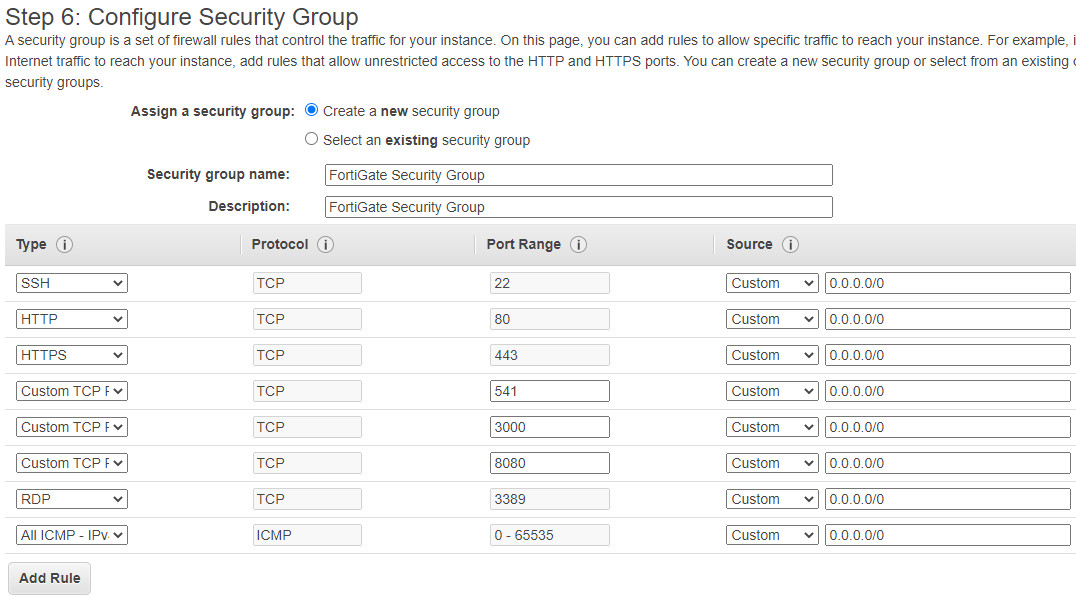
Task: Click the source CIDR field in port 541 row
Action: point(948,391)
